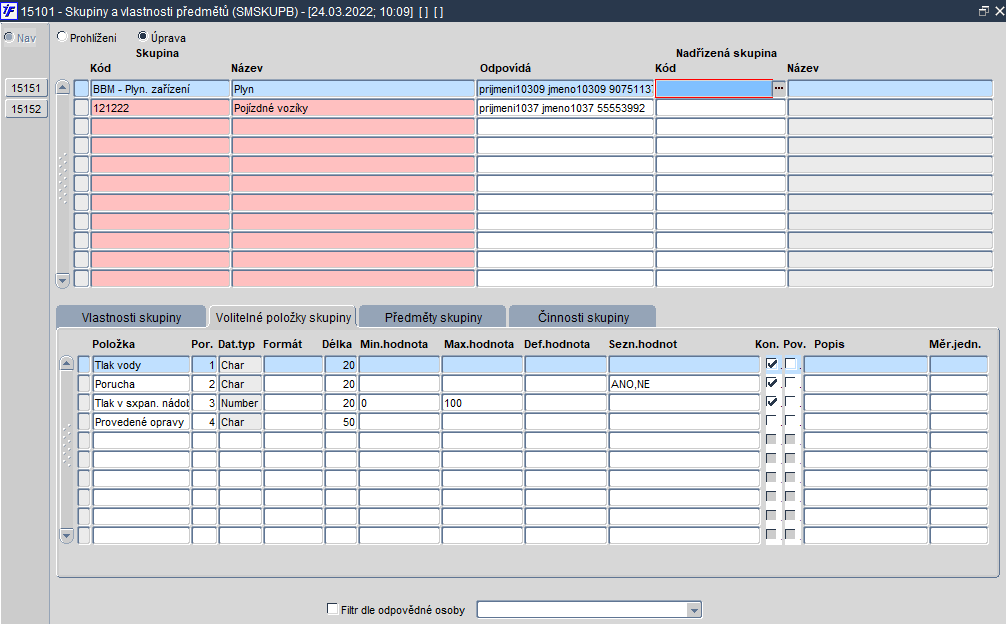Click the Popis field in the Tlak vody row
This screenshot has width=1006, height=624.
click(x=865, y=365)
